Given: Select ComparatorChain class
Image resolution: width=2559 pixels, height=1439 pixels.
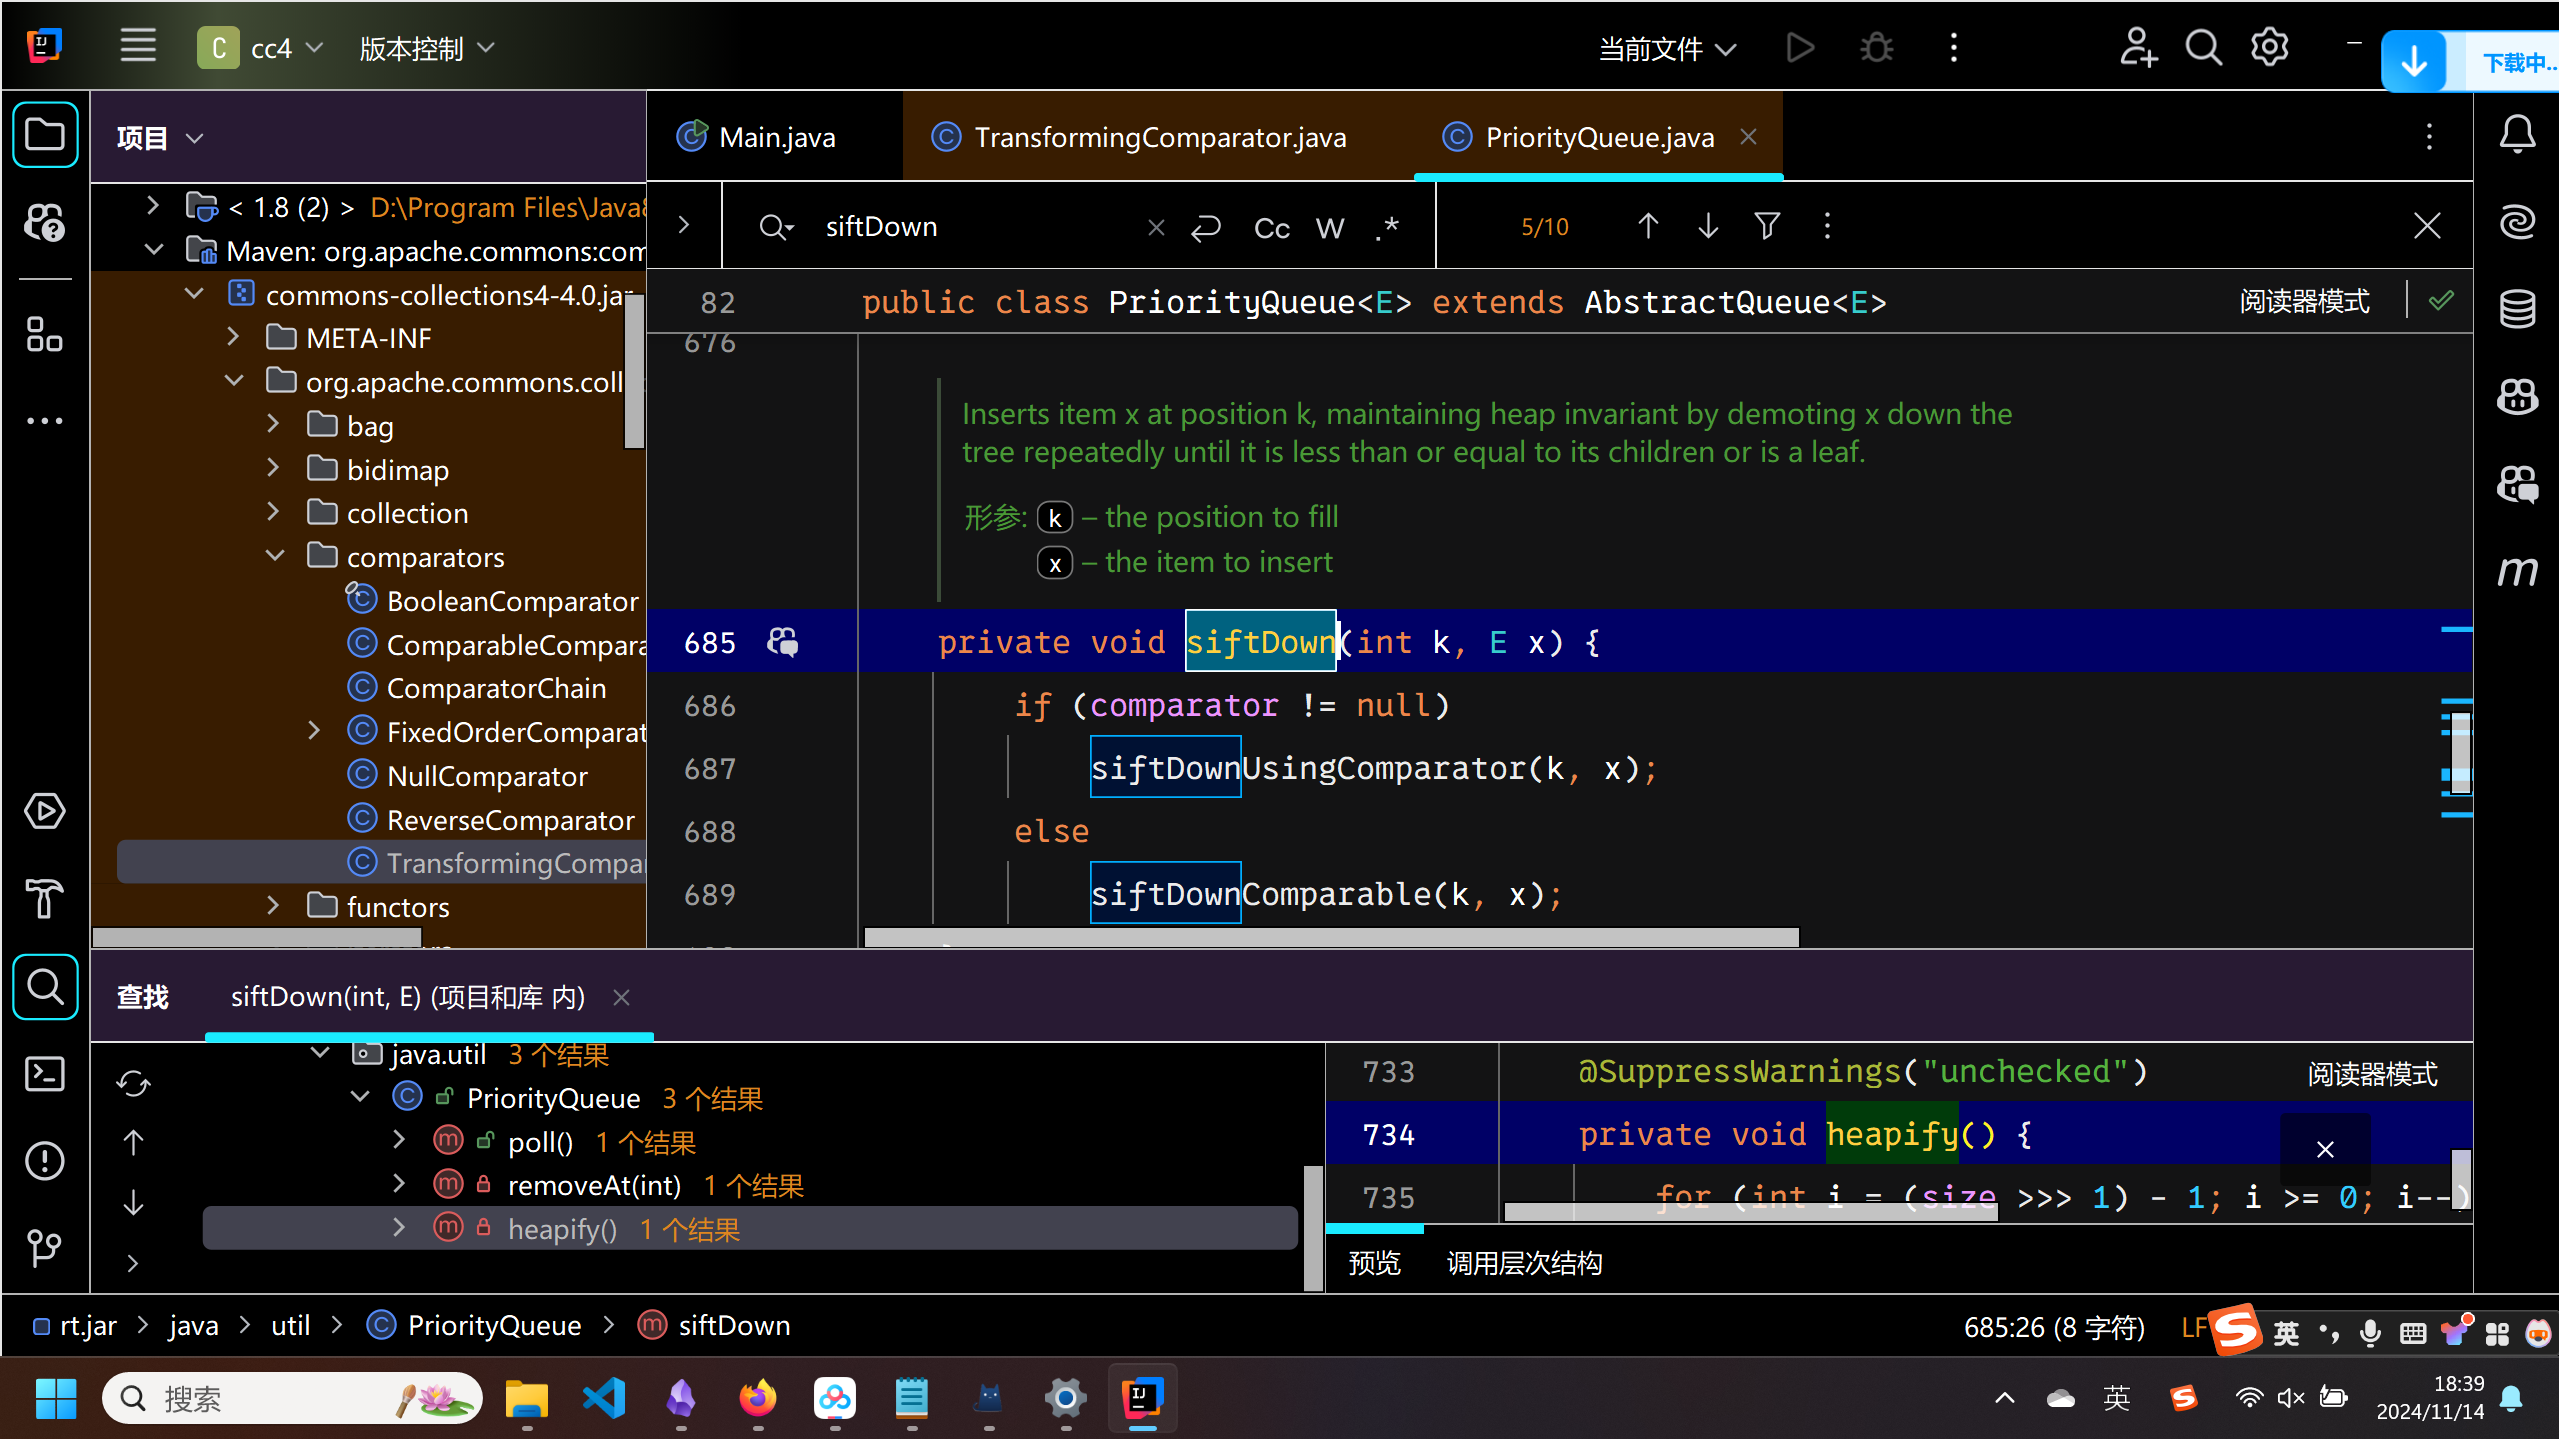Looking at the screenshot, I should (495, 688).
